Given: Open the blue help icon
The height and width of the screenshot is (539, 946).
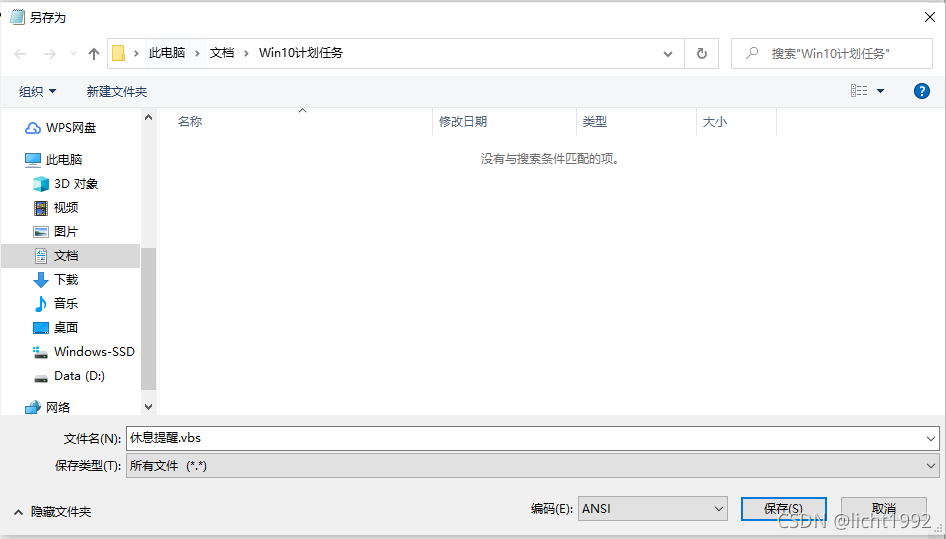Looking at the screenshot, I should pos(921,91).
